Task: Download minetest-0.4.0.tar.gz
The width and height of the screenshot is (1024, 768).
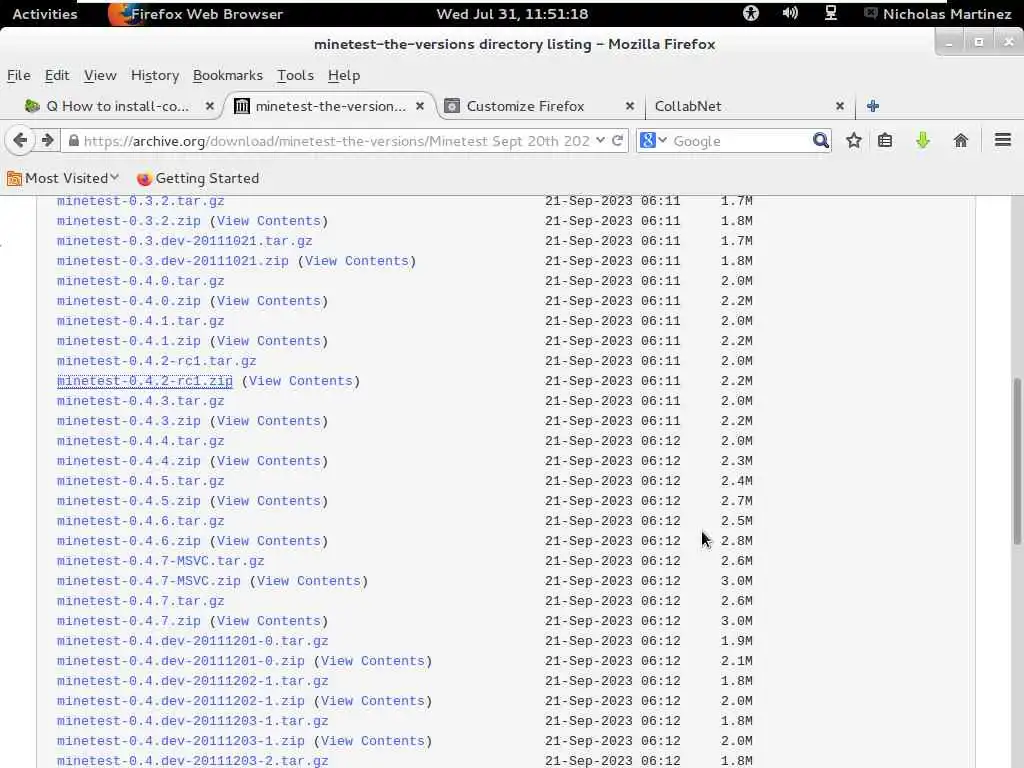Action: (x=140, y=281)
